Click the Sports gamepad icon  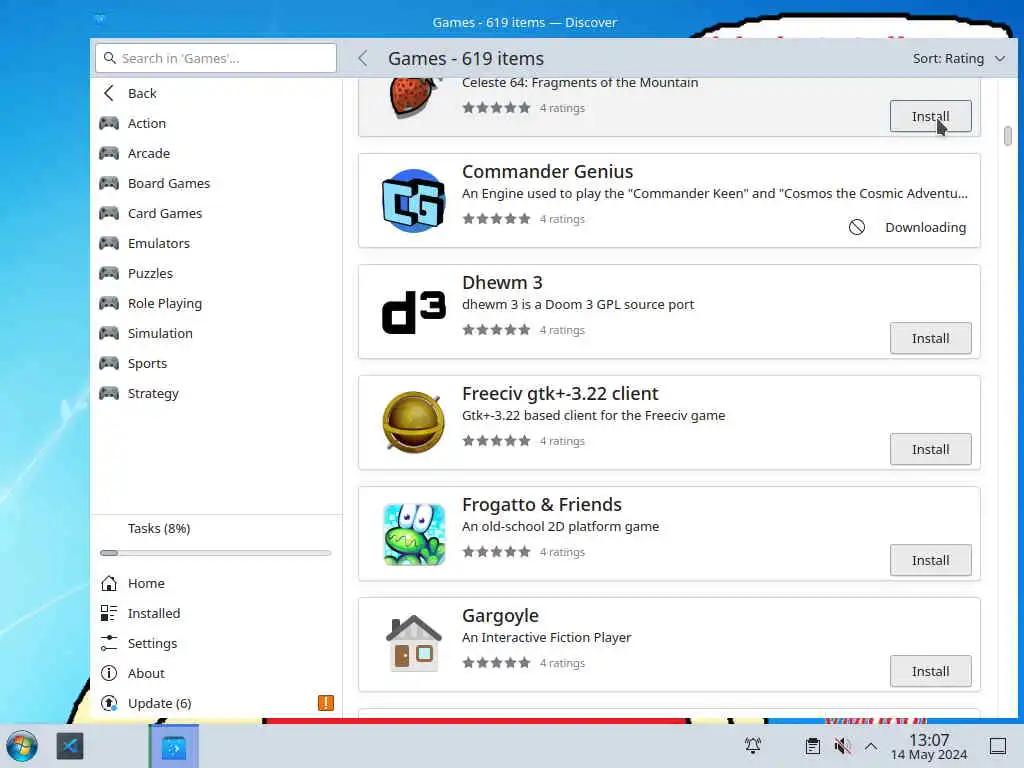pos(109,364)
